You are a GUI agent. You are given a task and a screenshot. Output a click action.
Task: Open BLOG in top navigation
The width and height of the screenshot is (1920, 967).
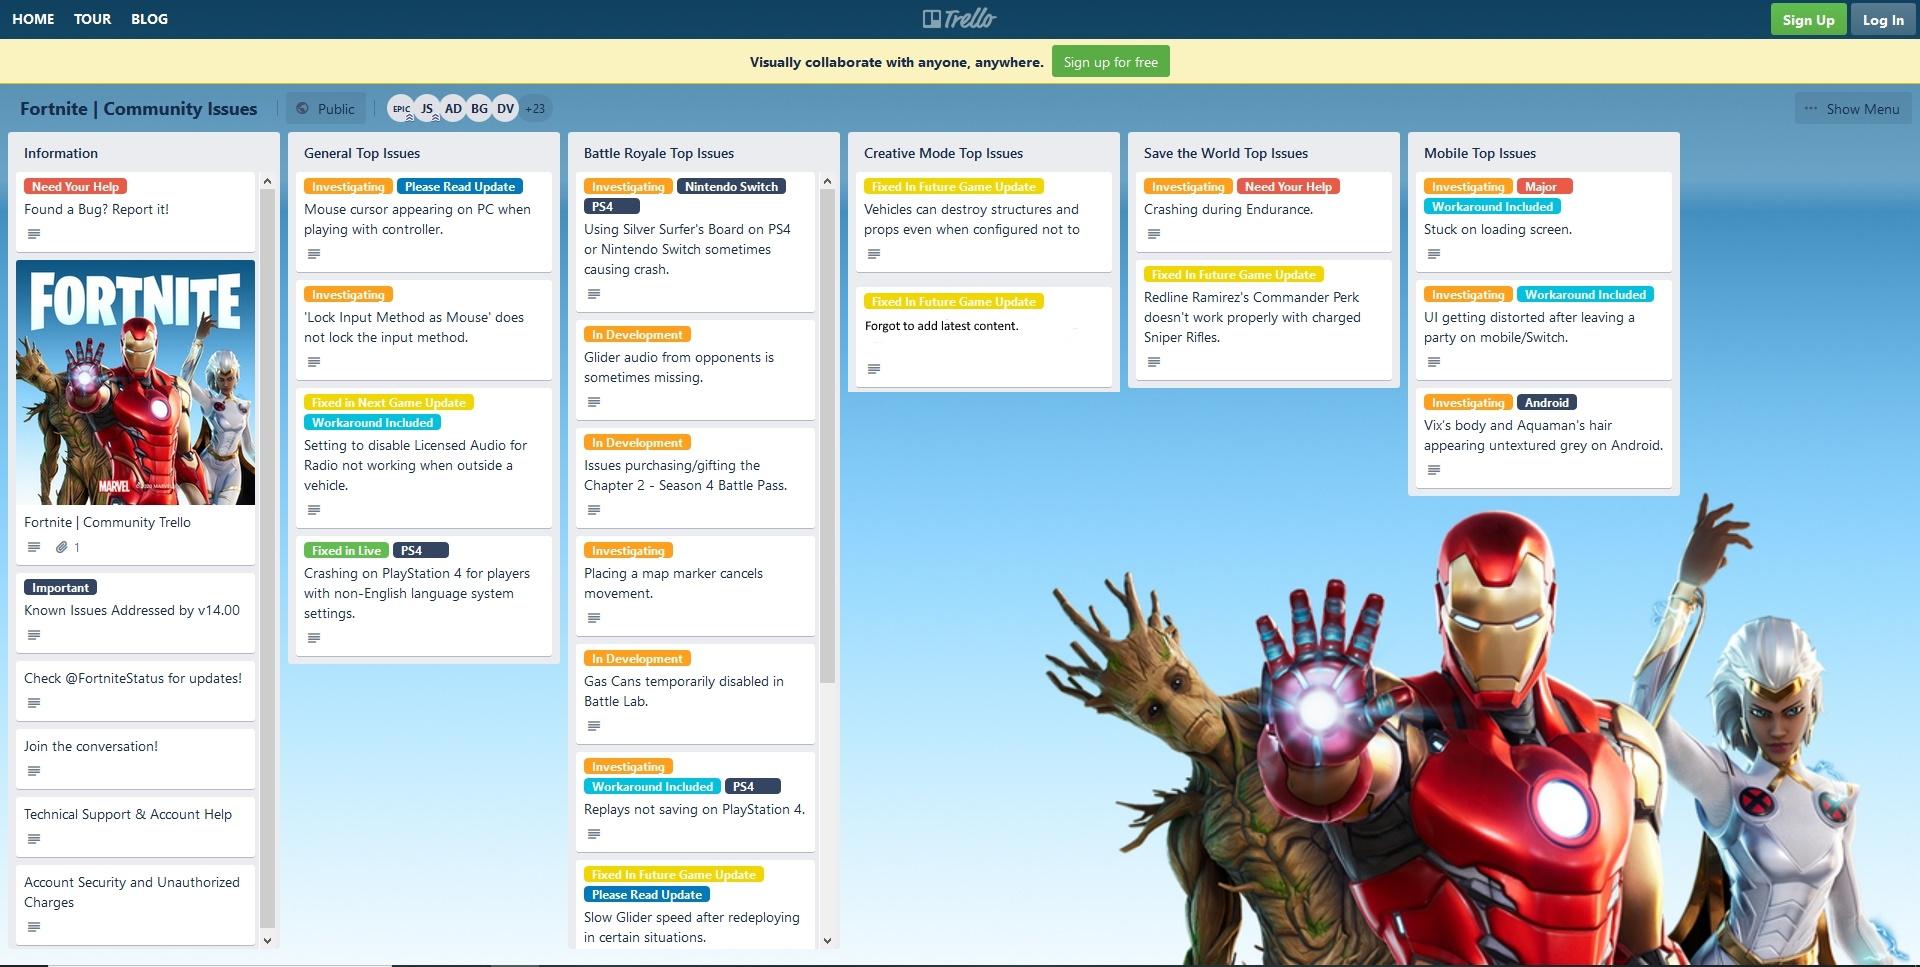tap(149, 19)
